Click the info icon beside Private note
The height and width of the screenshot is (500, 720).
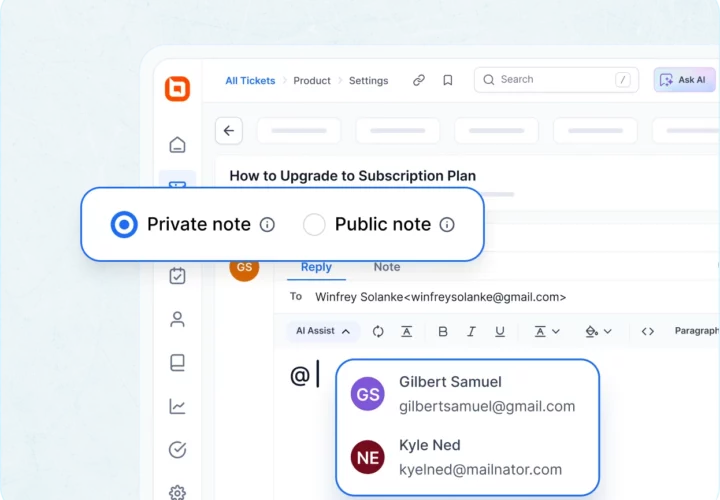(x=267, y=225)
